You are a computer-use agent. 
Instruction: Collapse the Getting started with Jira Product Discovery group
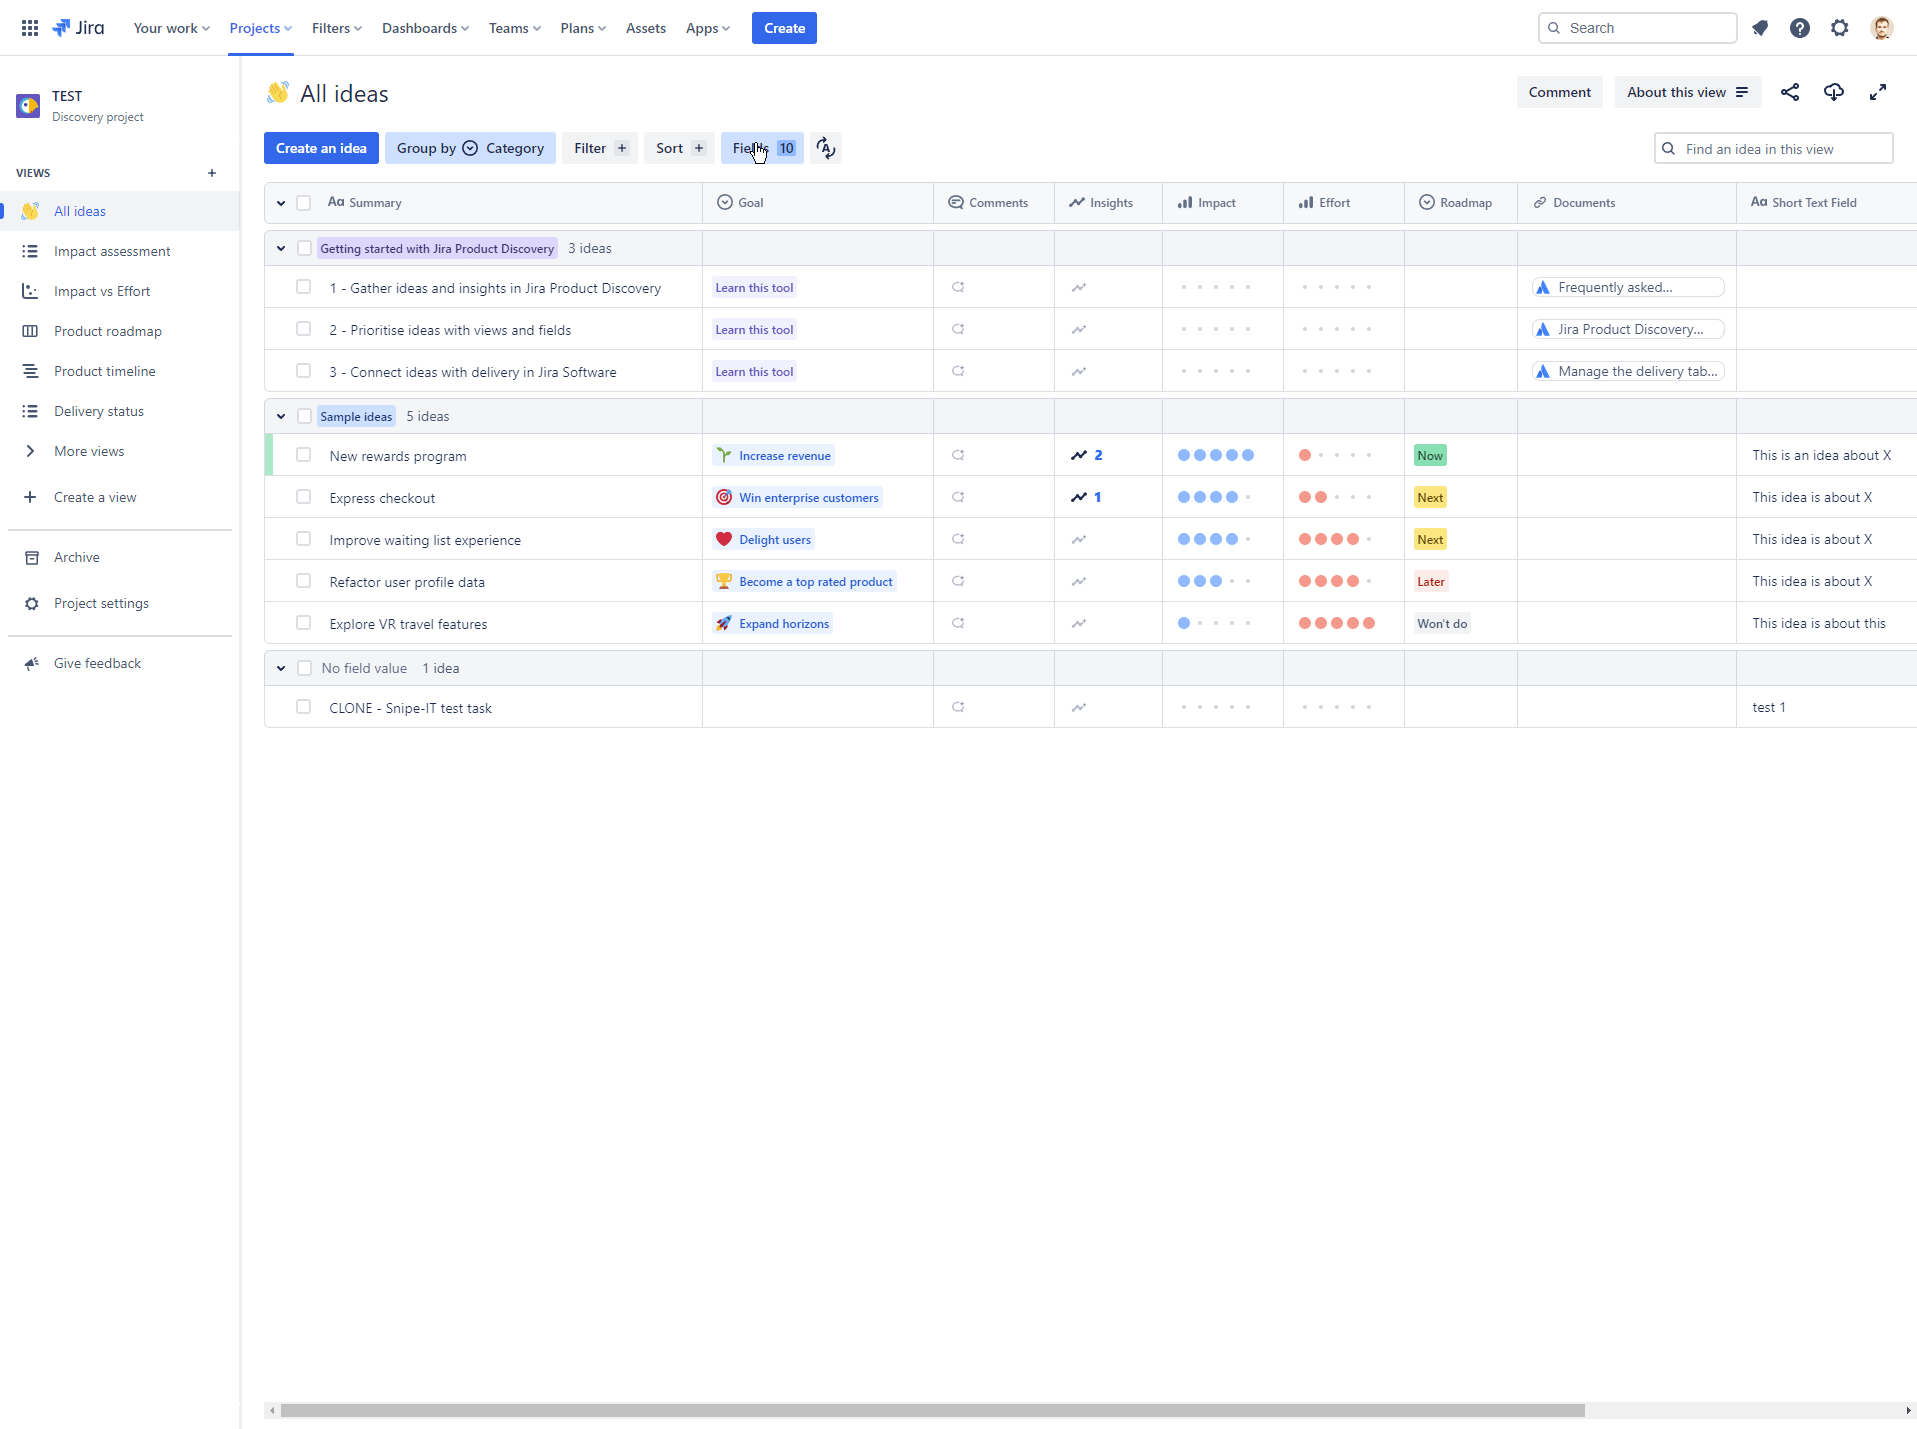pos(280,248)
